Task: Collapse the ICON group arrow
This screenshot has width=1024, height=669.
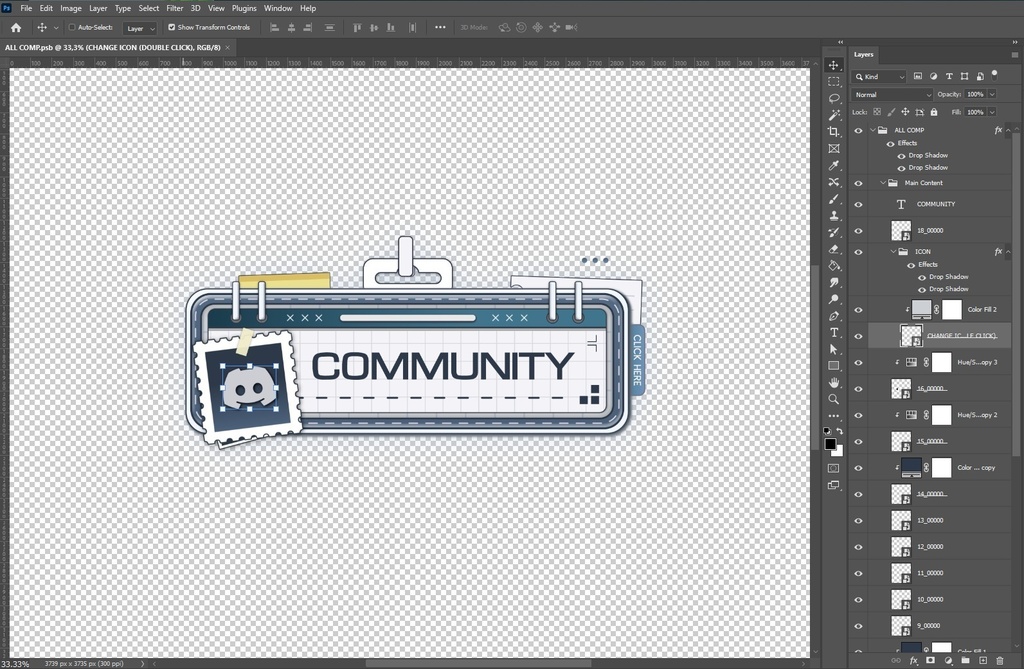Action: [x=893, y=252]
